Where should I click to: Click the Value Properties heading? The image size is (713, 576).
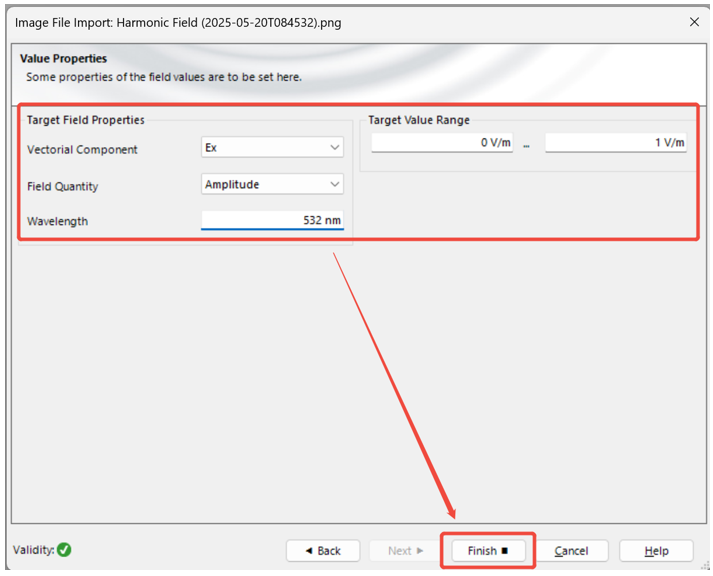(63, 60)
